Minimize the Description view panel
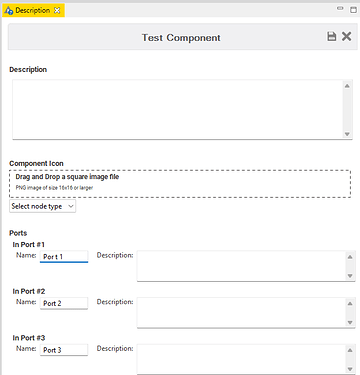Image resolution: width=360 pixels, height=375 pixels. [x=340, y=9]
